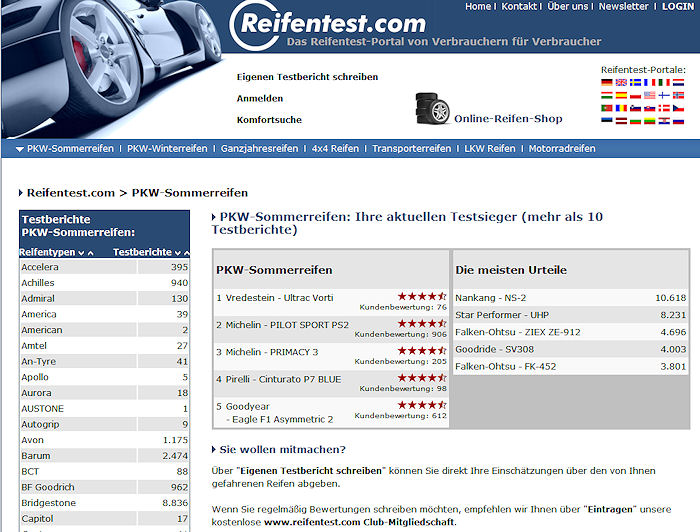Open PKW-Winterreifen navigation item

tap(167, 149)
